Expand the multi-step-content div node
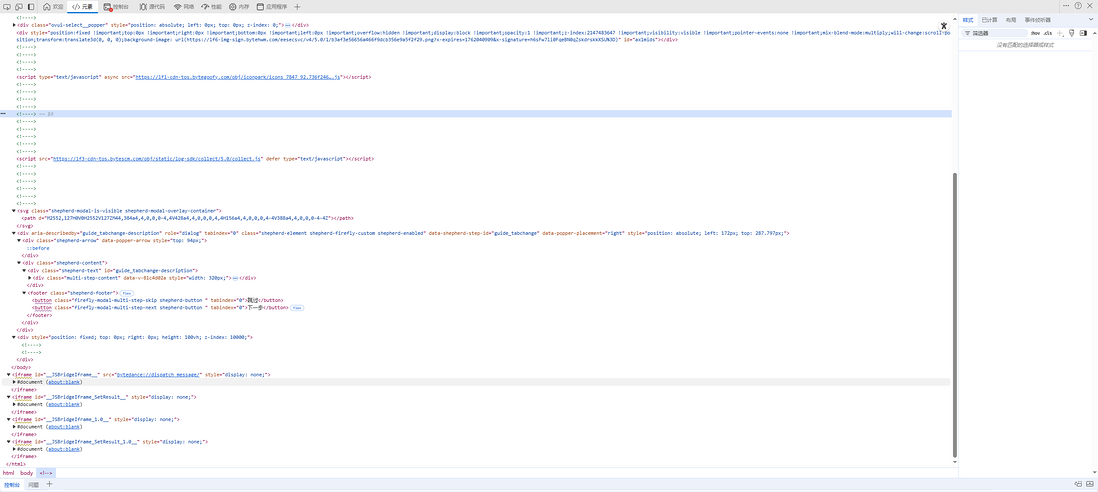Image resolution: width=1098 pixels, height=492 pixels. point(30,277)
